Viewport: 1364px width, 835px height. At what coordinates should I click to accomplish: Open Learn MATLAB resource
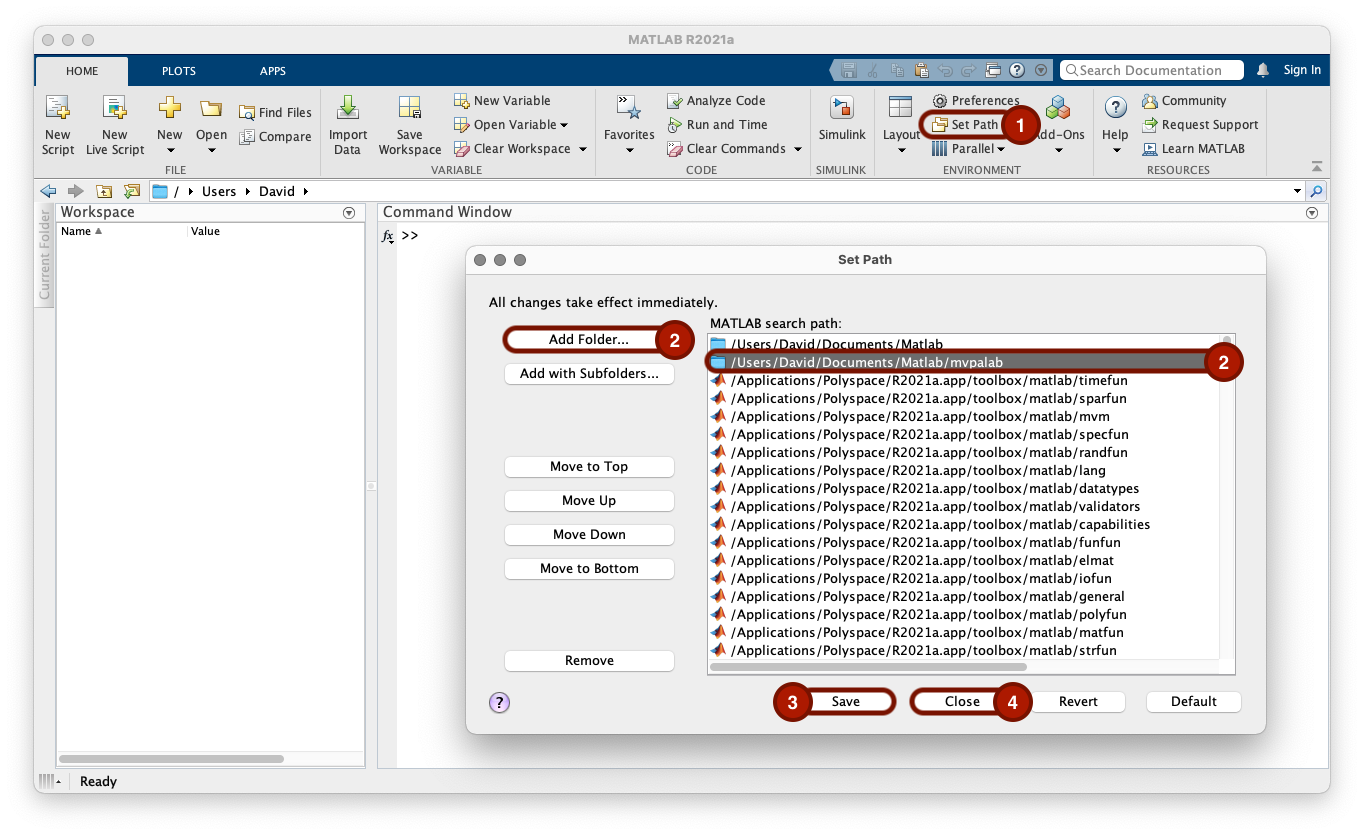1194,149
